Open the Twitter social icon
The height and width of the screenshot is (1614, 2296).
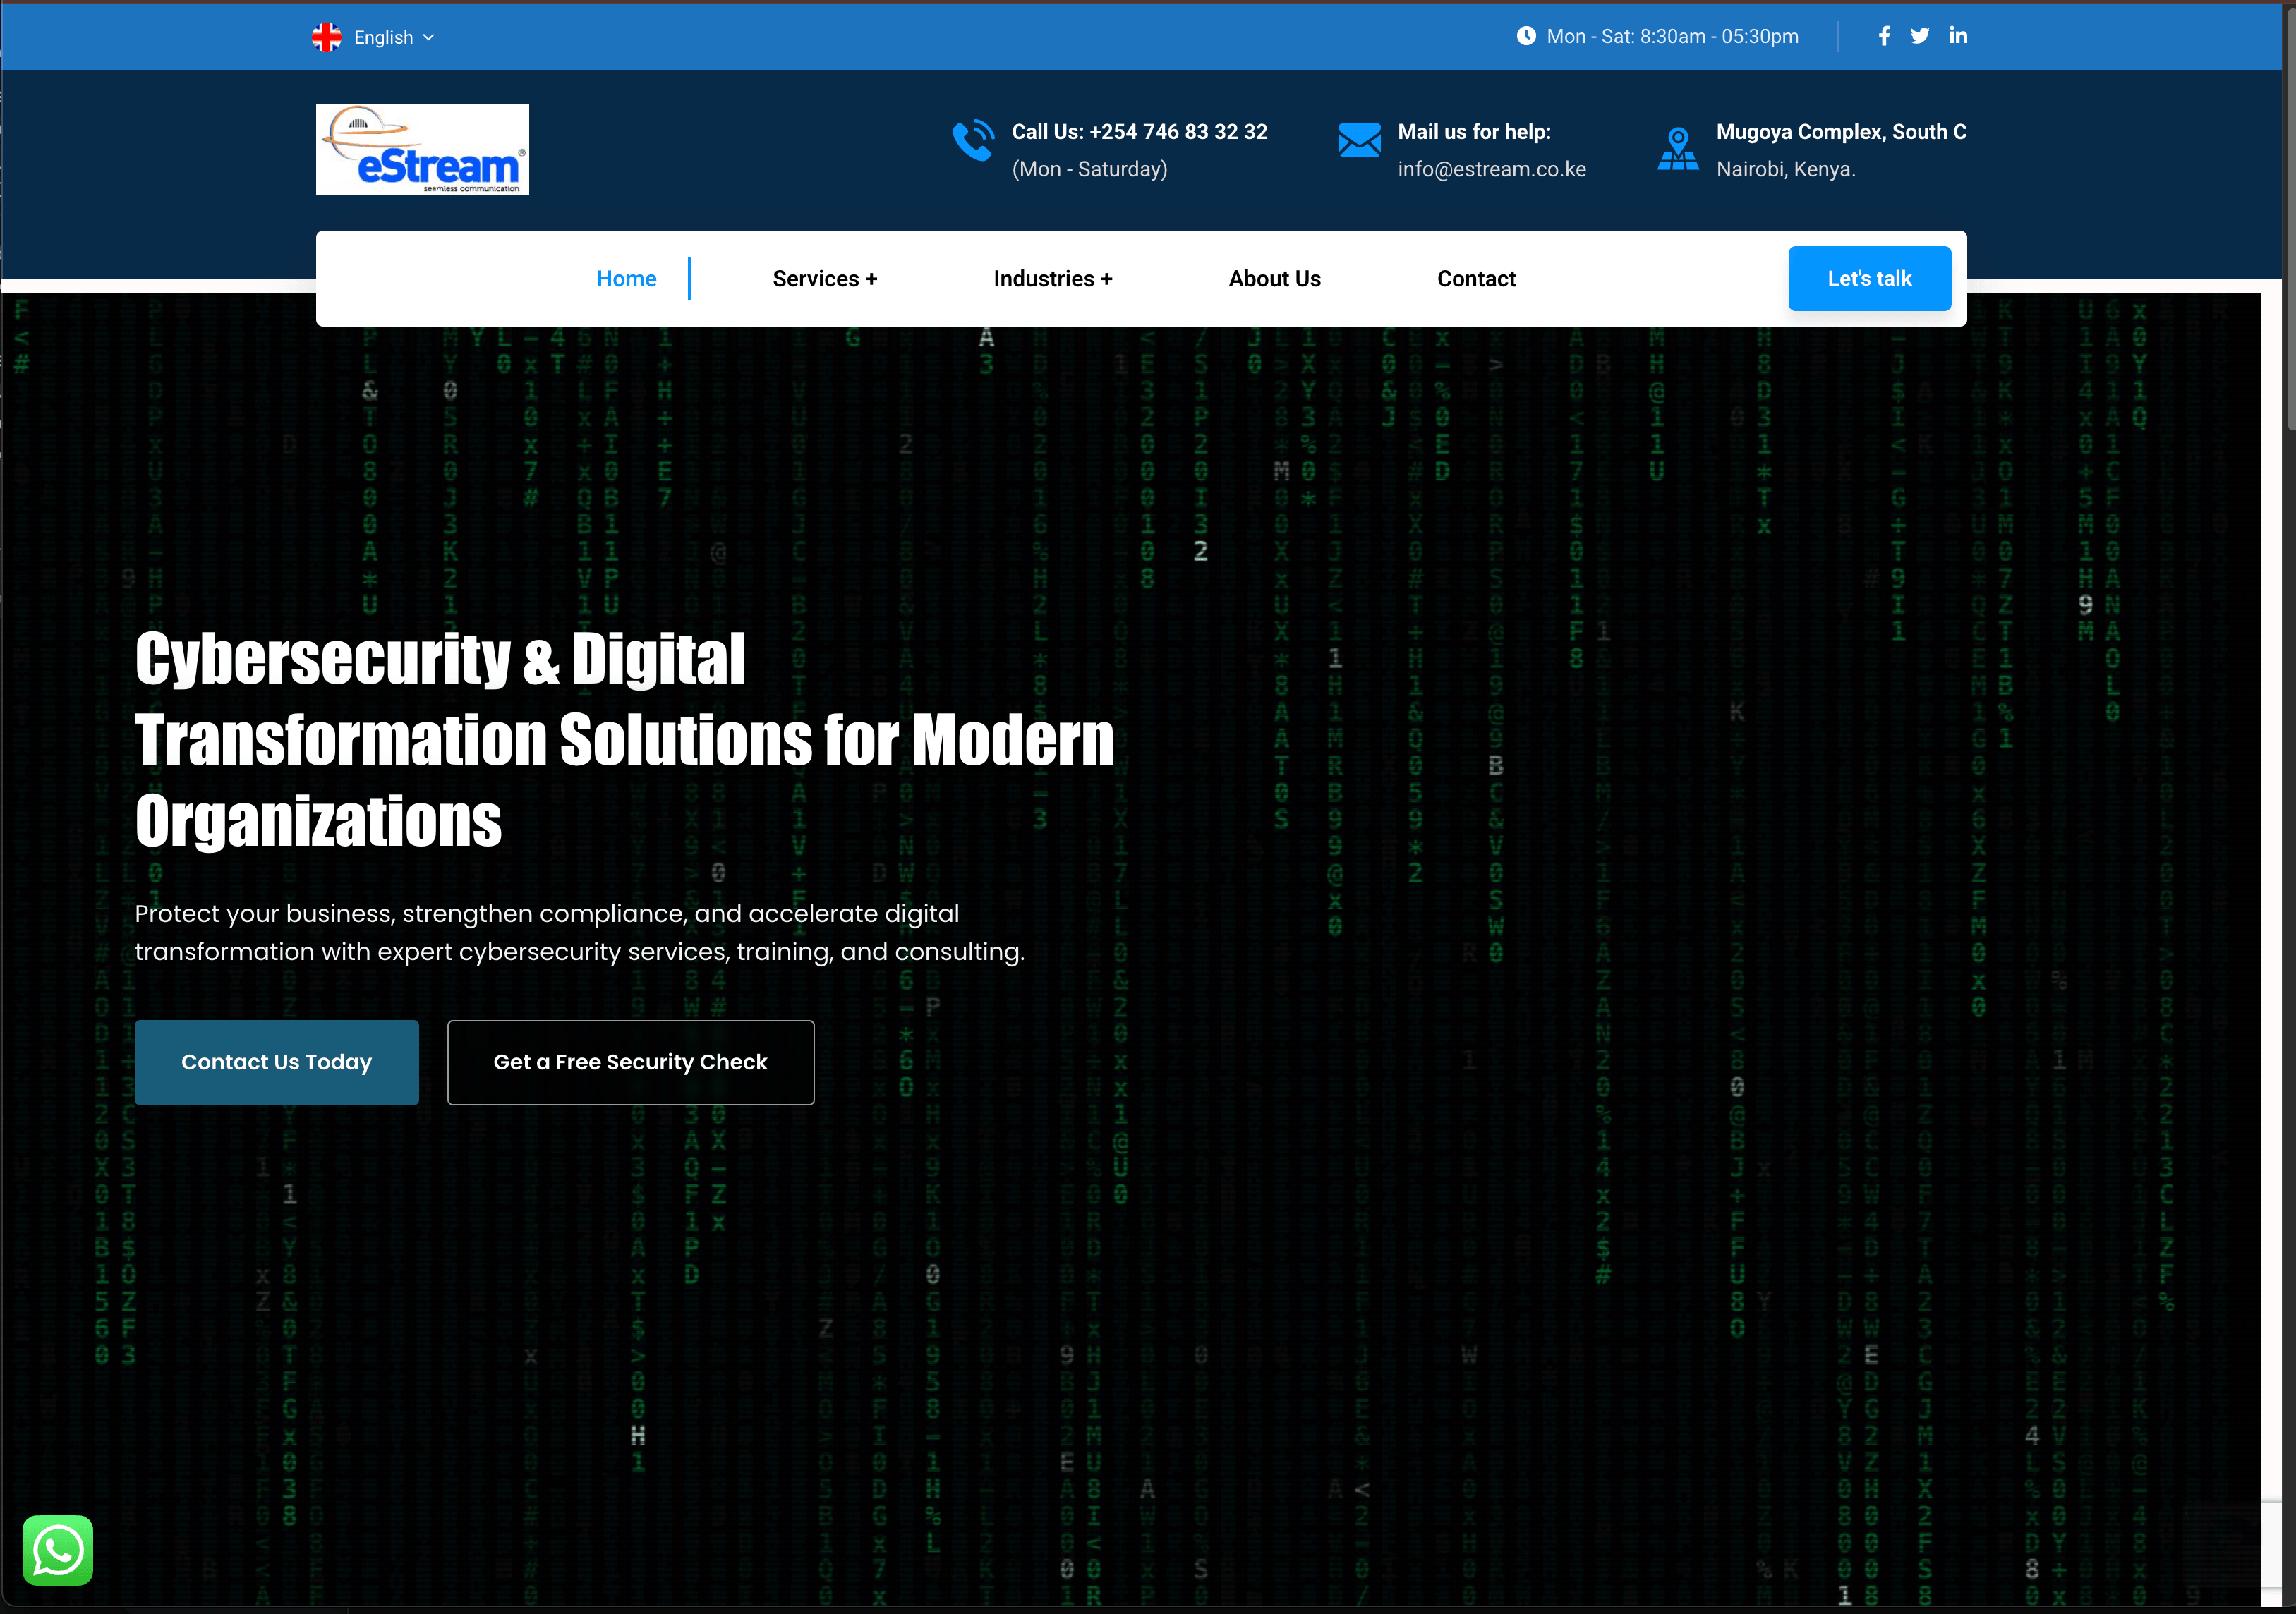[x=1920, y=36]
